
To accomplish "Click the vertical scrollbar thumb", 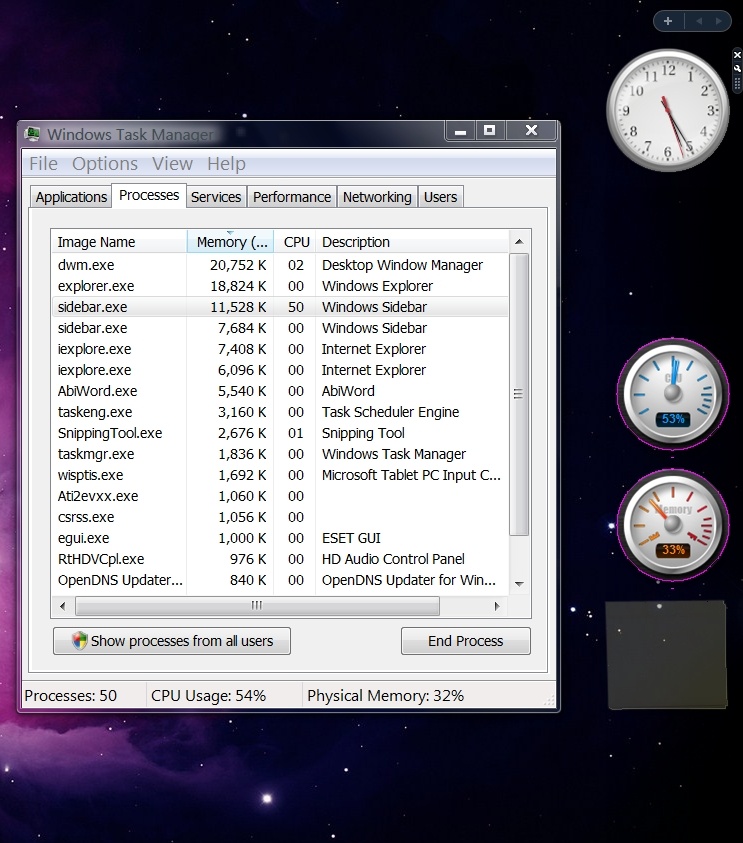I will coord(519,394).
